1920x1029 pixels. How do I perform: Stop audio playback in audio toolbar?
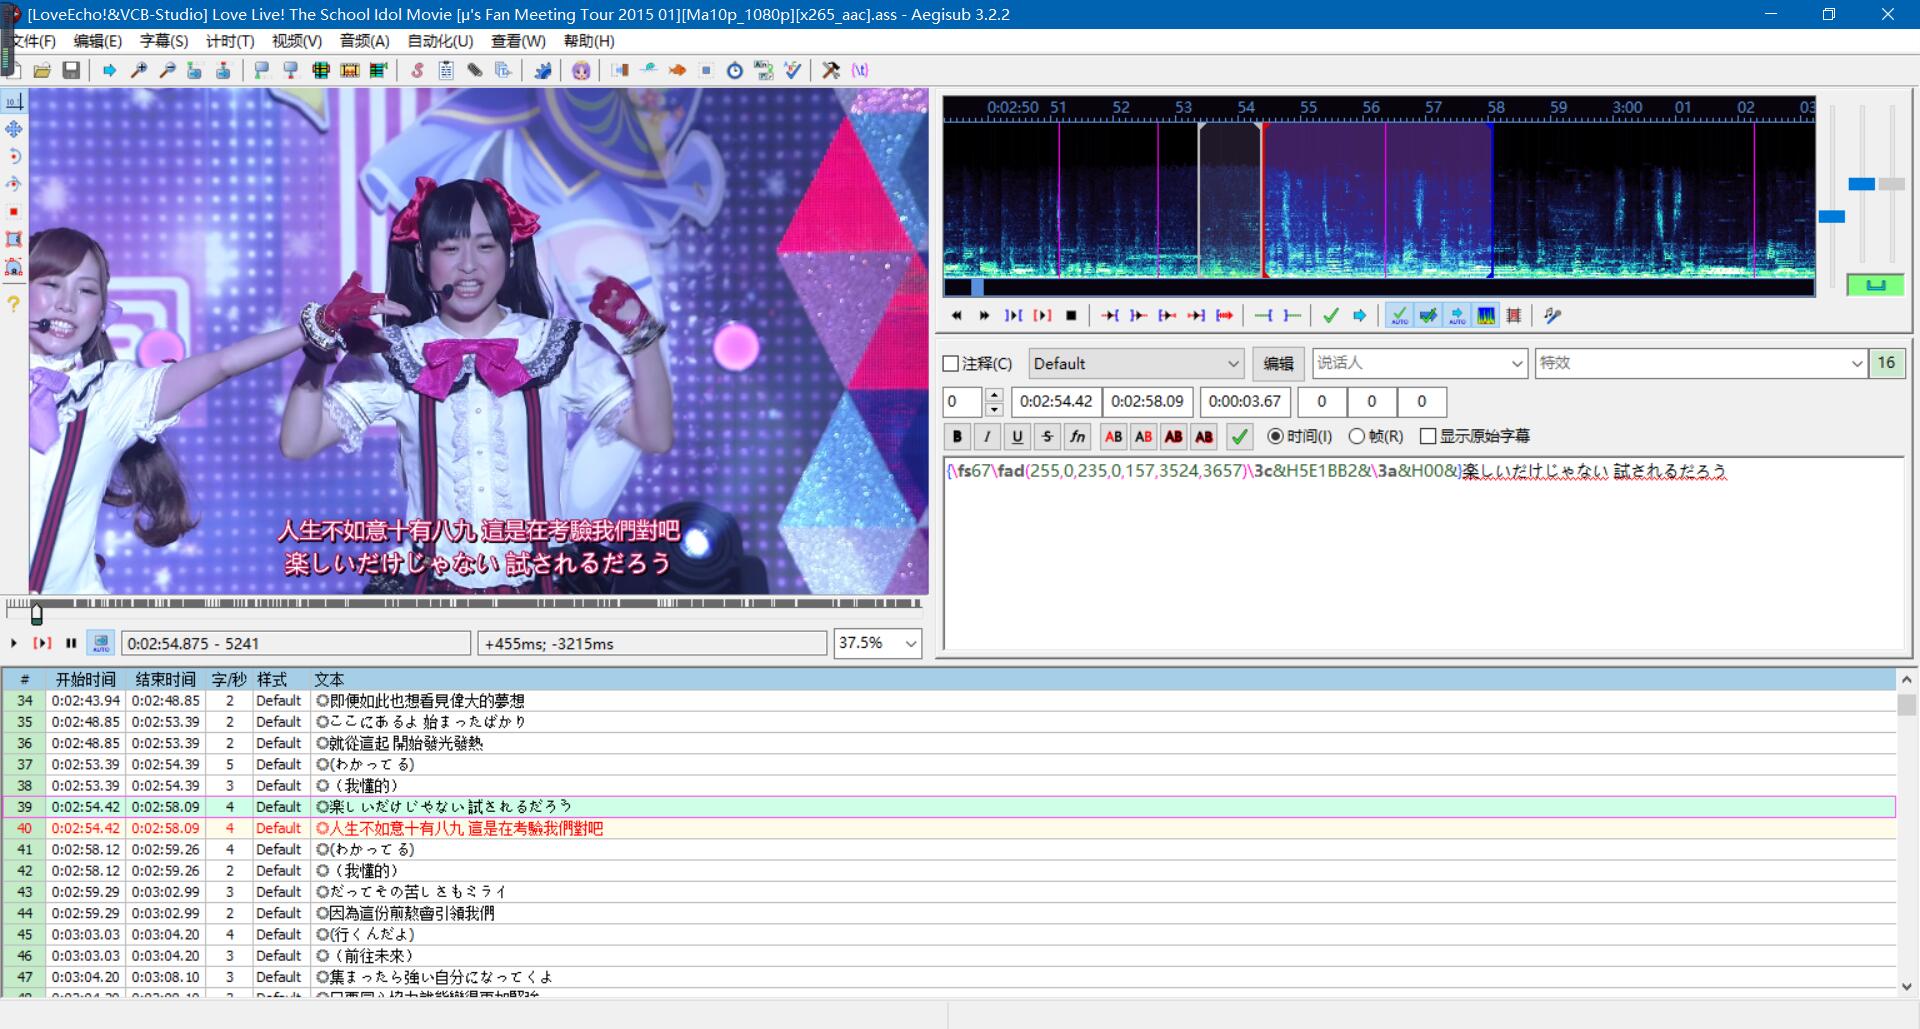pyautogui.click(x=1071, y=315)
